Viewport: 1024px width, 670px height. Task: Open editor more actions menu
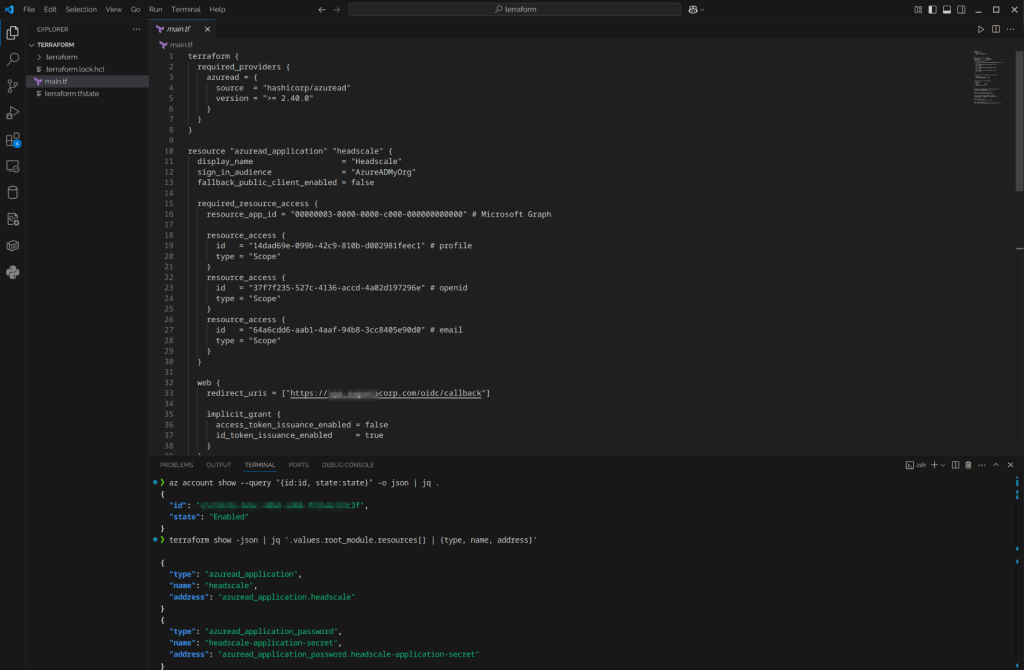point(1010,29)
